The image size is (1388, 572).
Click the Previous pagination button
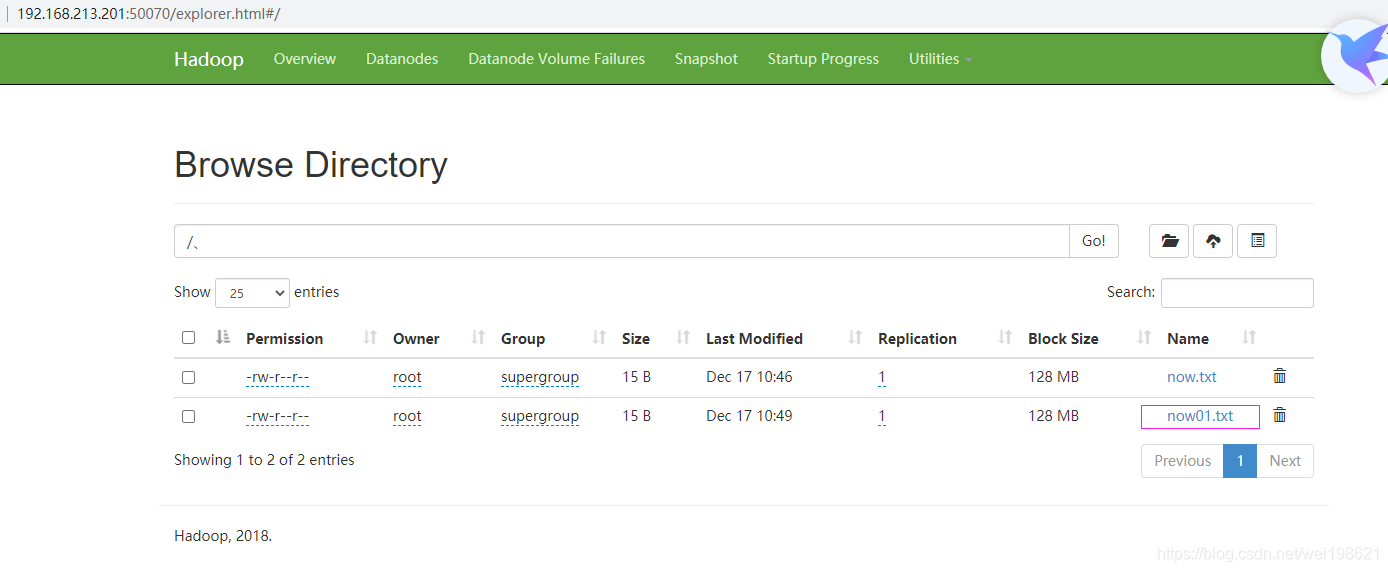(1182, 461)
